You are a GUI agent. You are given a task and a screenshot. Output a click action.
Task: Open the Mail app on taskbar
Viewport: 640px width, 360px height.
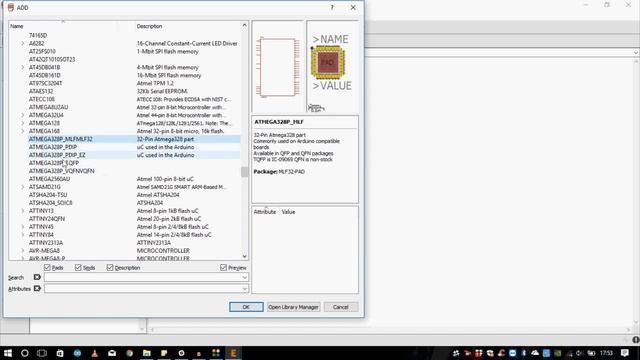112,353
